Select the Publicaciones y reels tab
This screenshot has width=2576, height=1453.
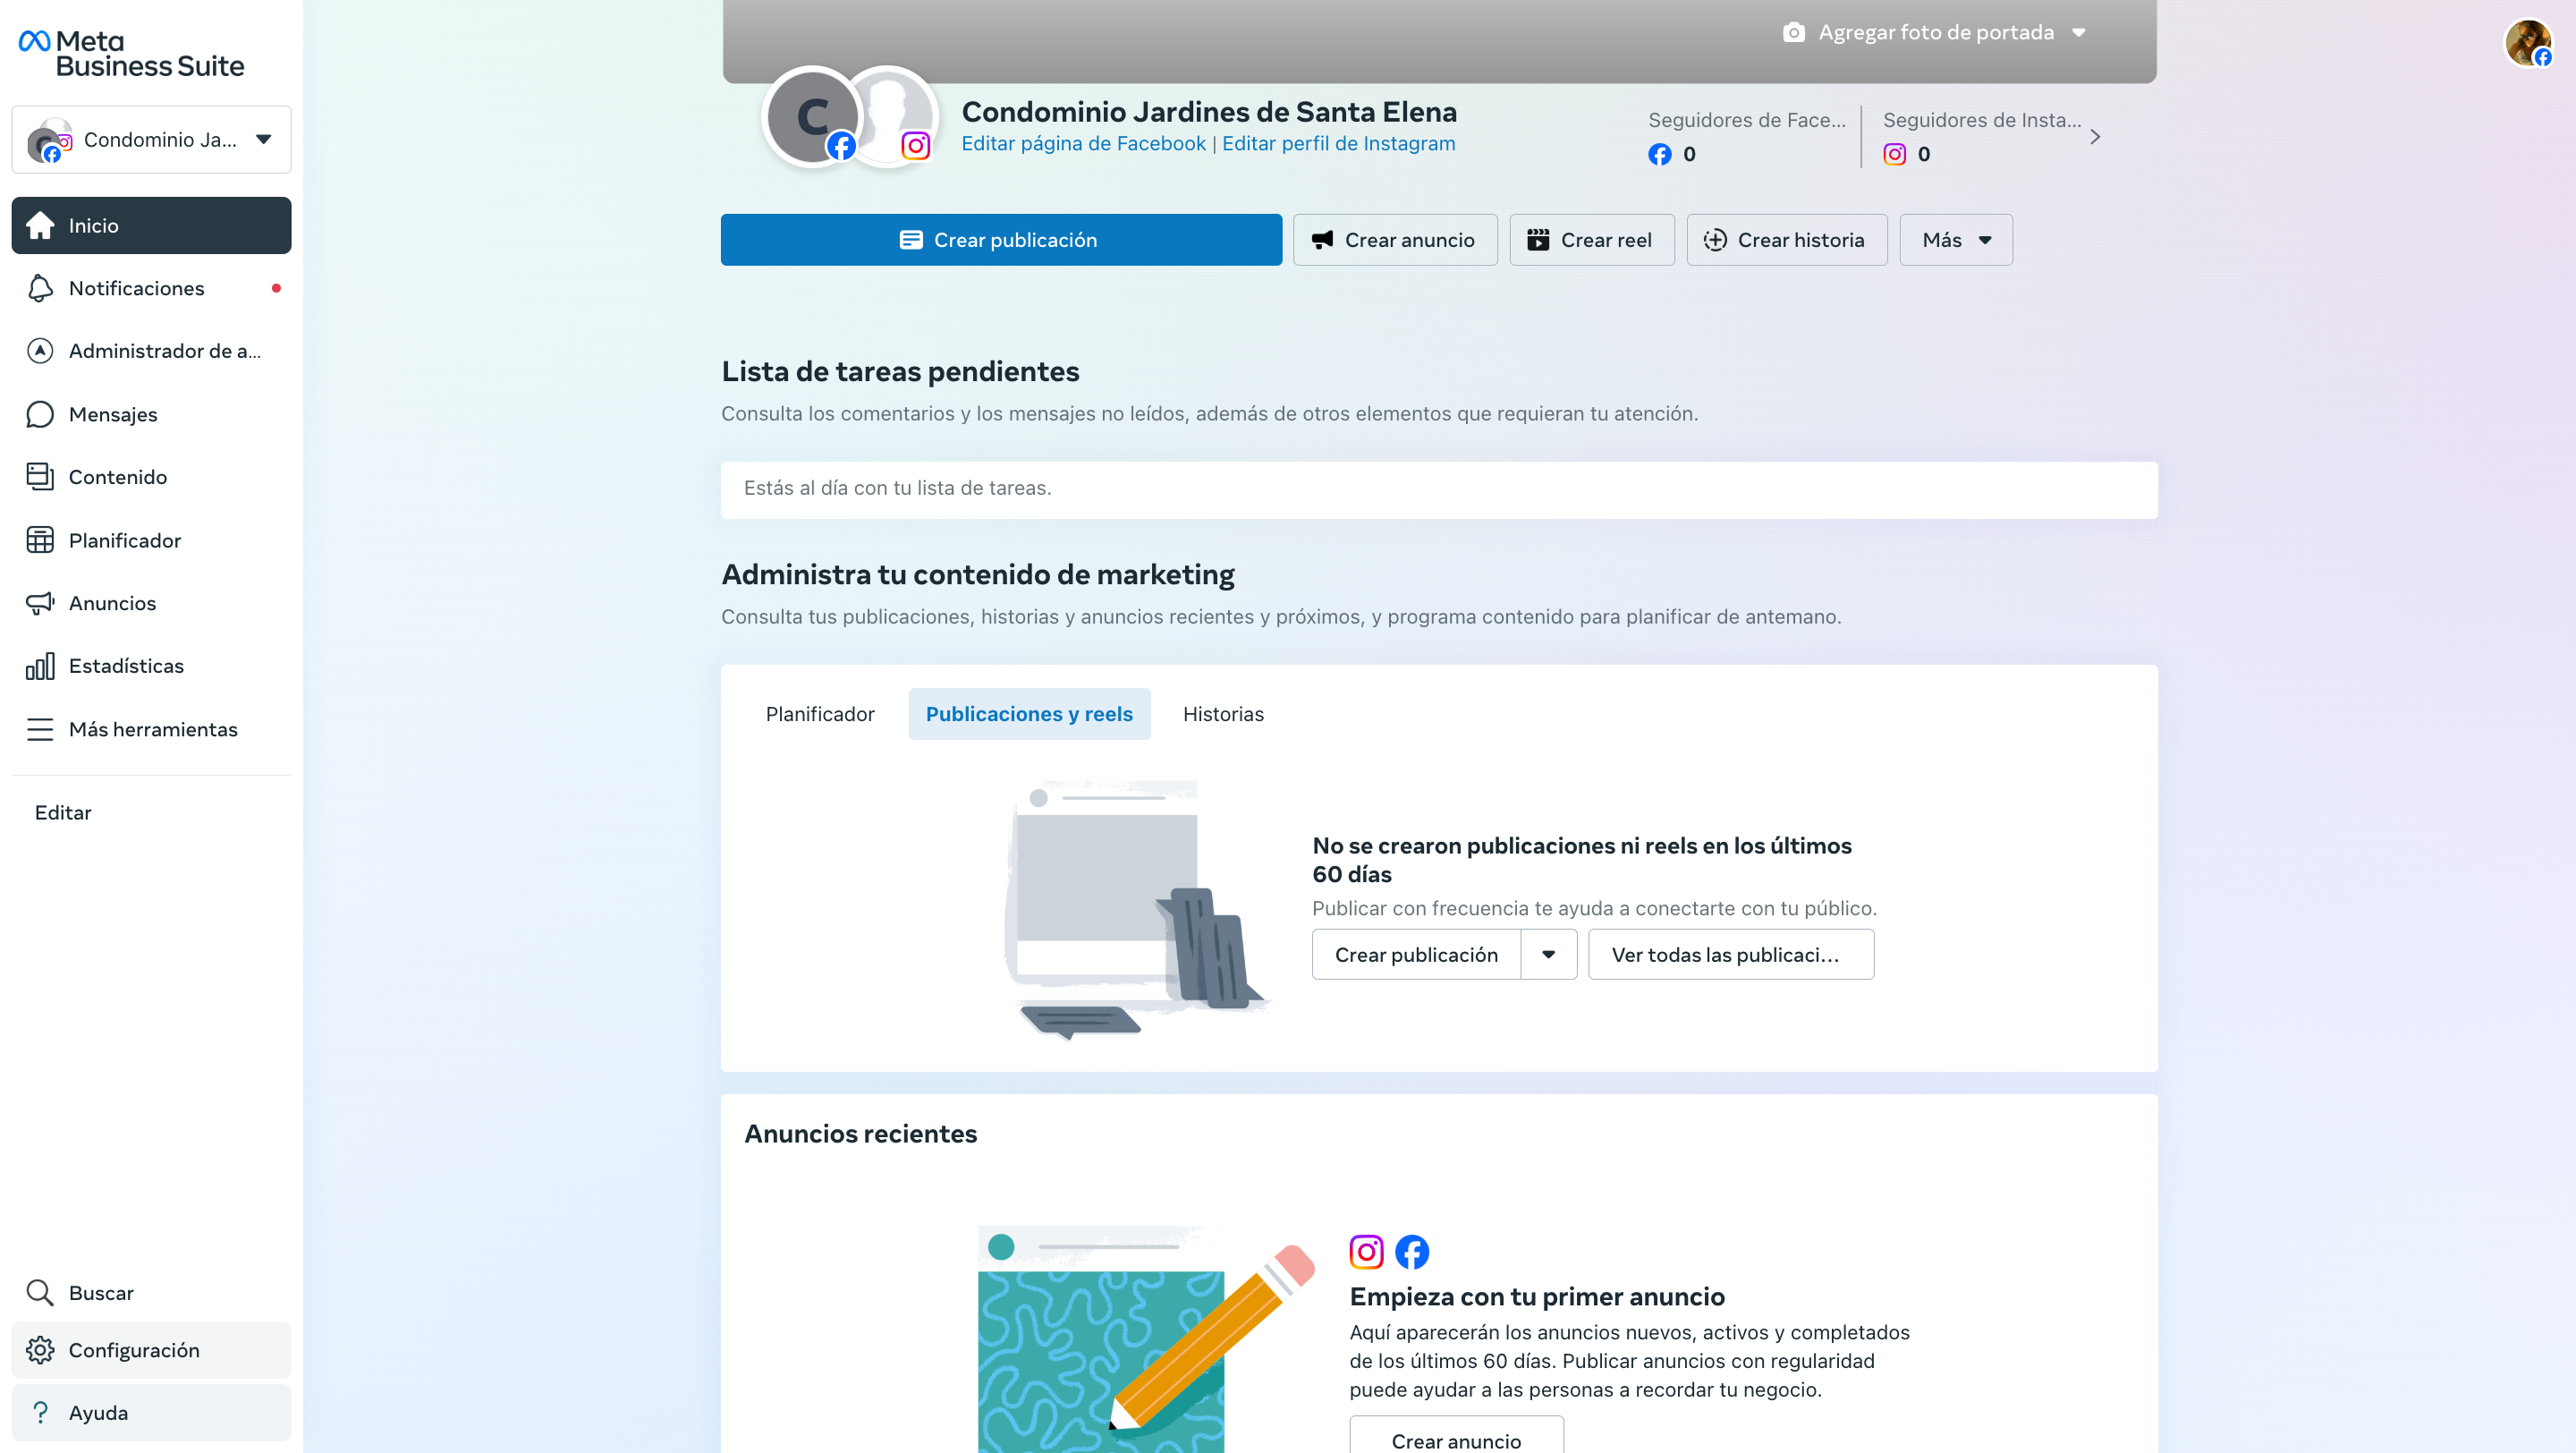coord(1029,714)
